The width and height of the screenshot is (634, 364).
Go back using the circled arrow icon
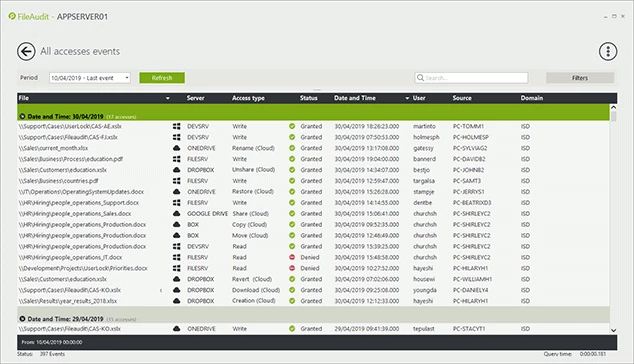(x=26, y=52)
